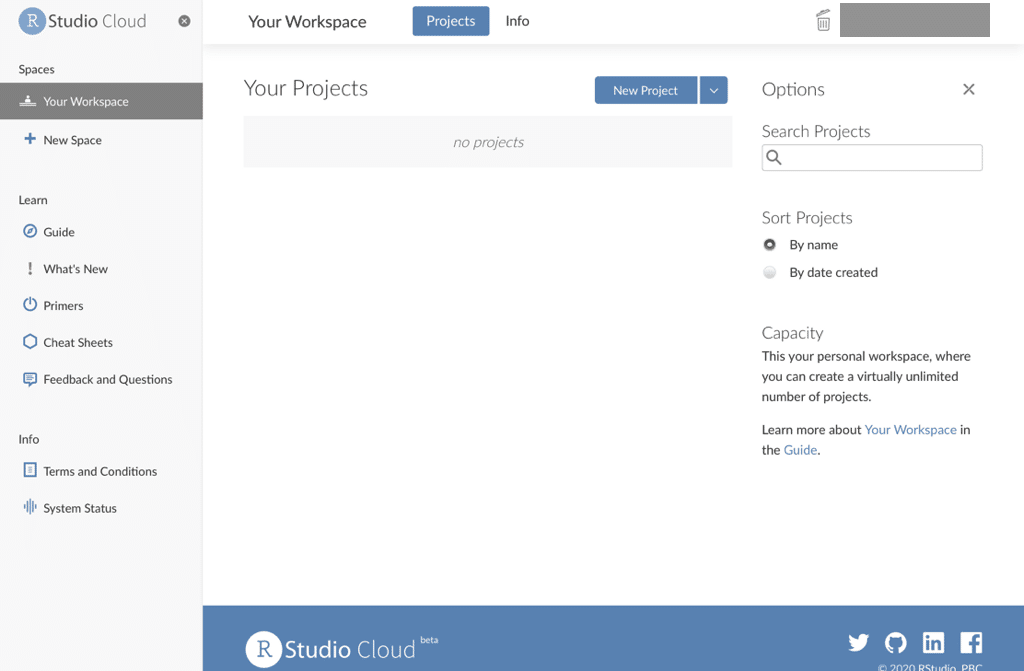Close the Options panel
1024x671 pixels.
click(968, 89)
